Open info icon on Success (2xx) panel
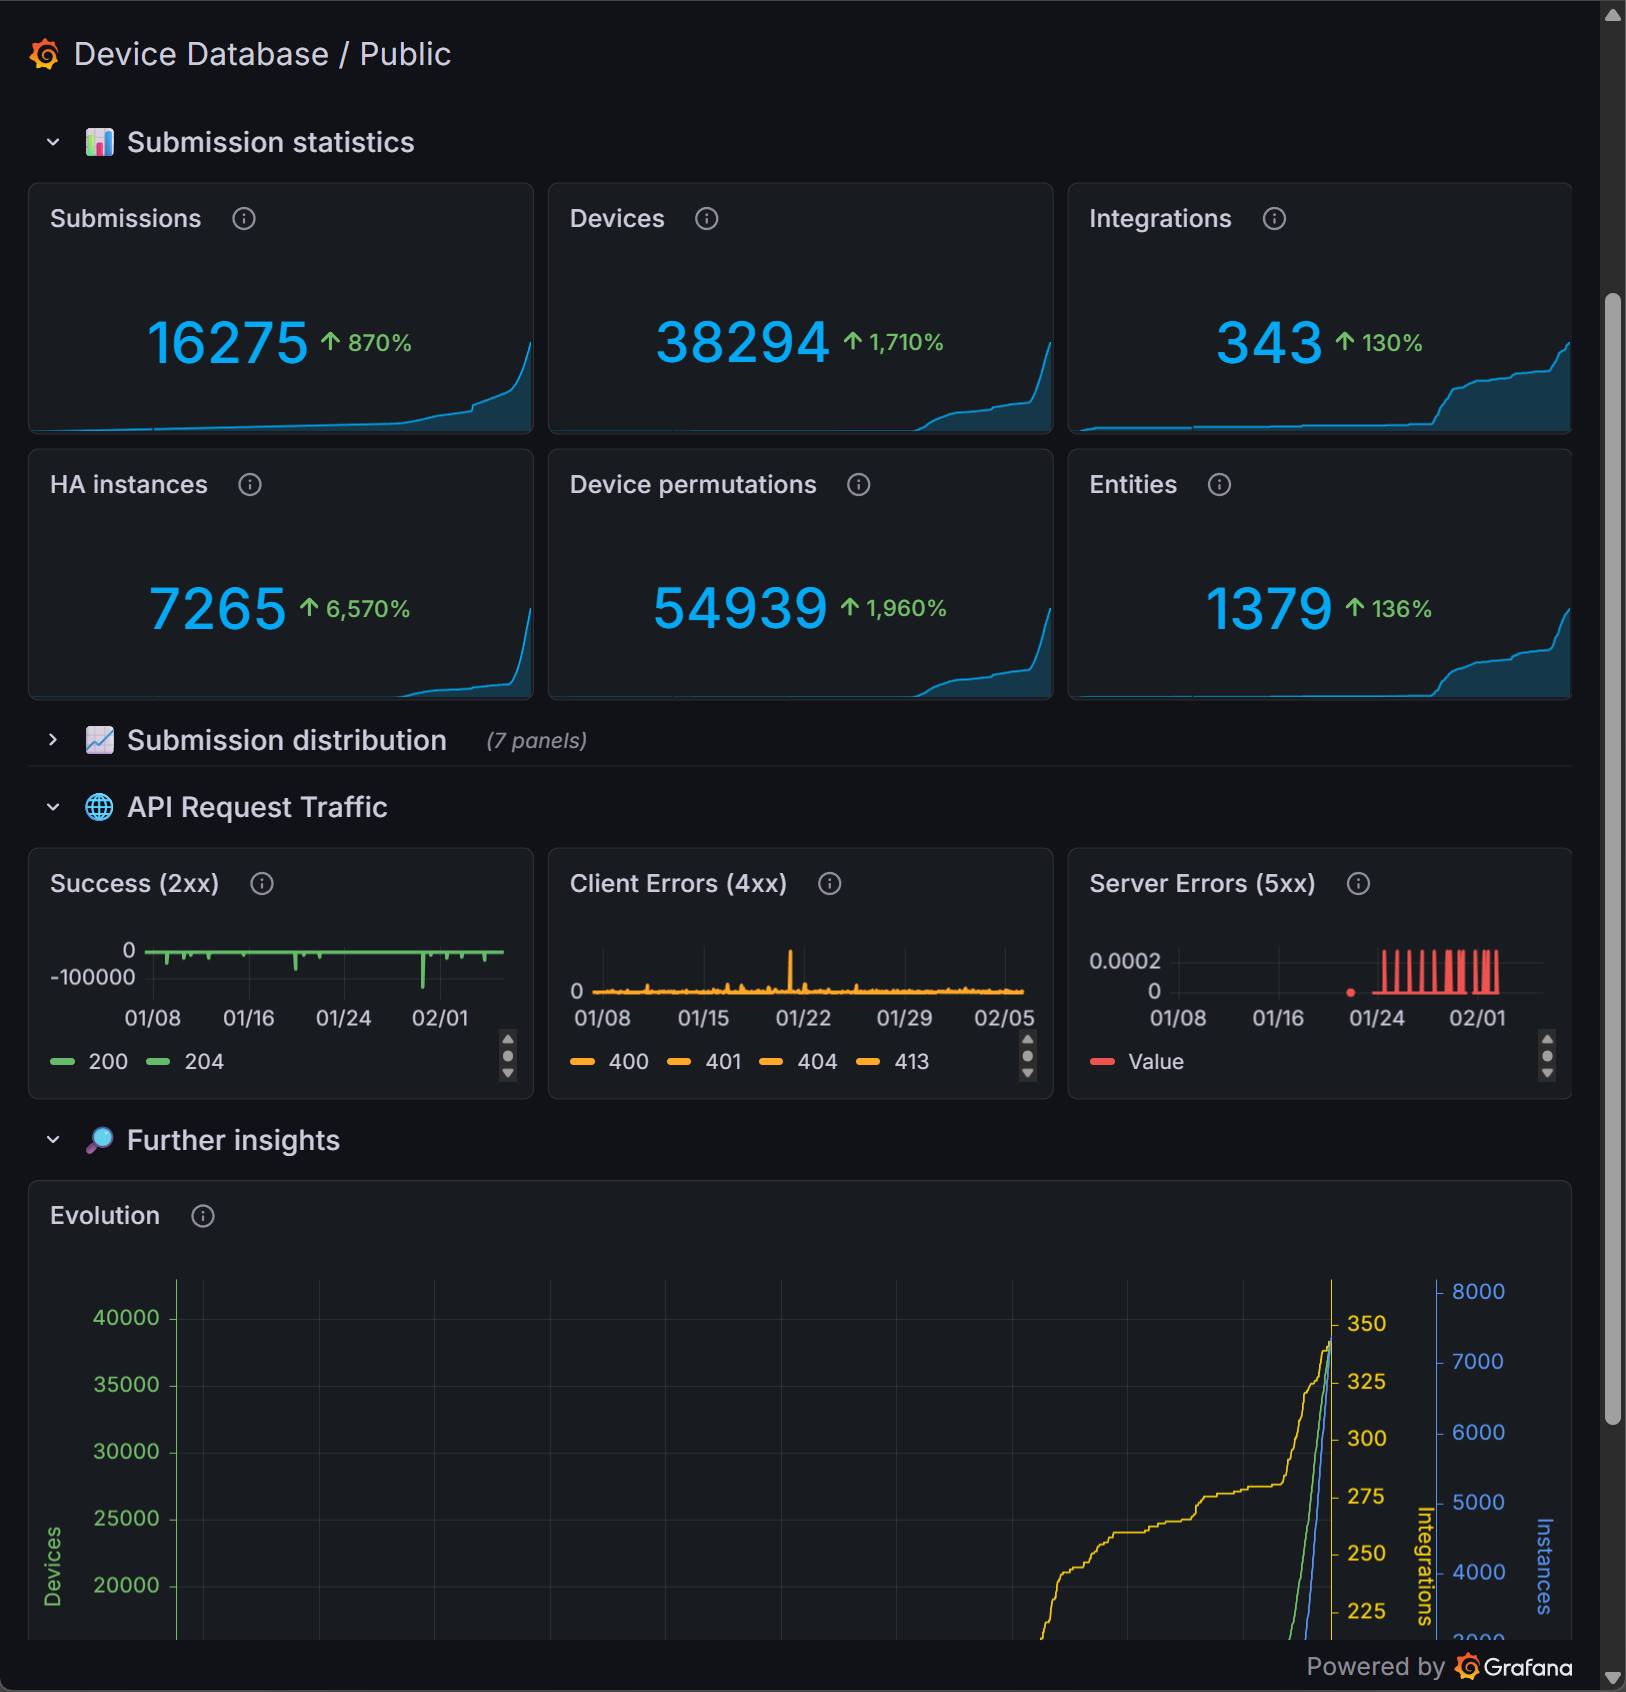 click(x=262, y=884)
